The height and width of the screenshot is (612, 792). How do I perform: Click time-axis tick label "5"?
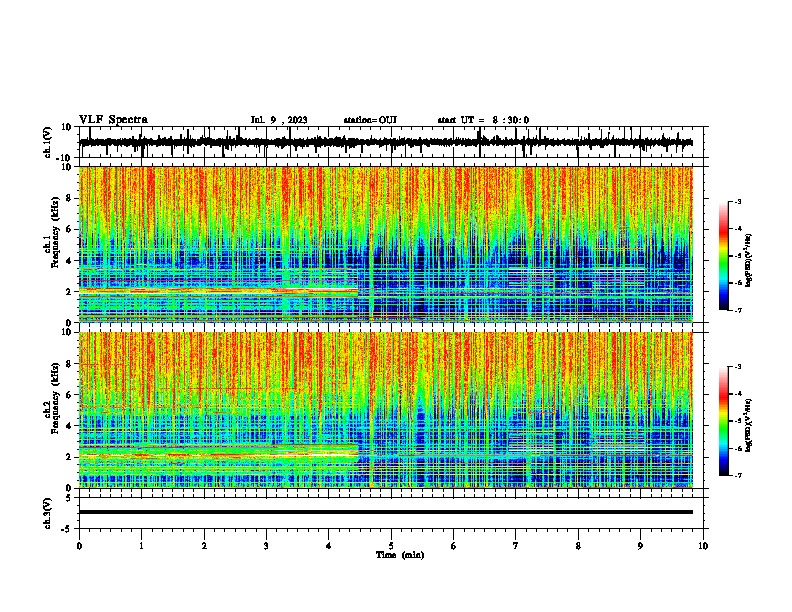(391, 546)
